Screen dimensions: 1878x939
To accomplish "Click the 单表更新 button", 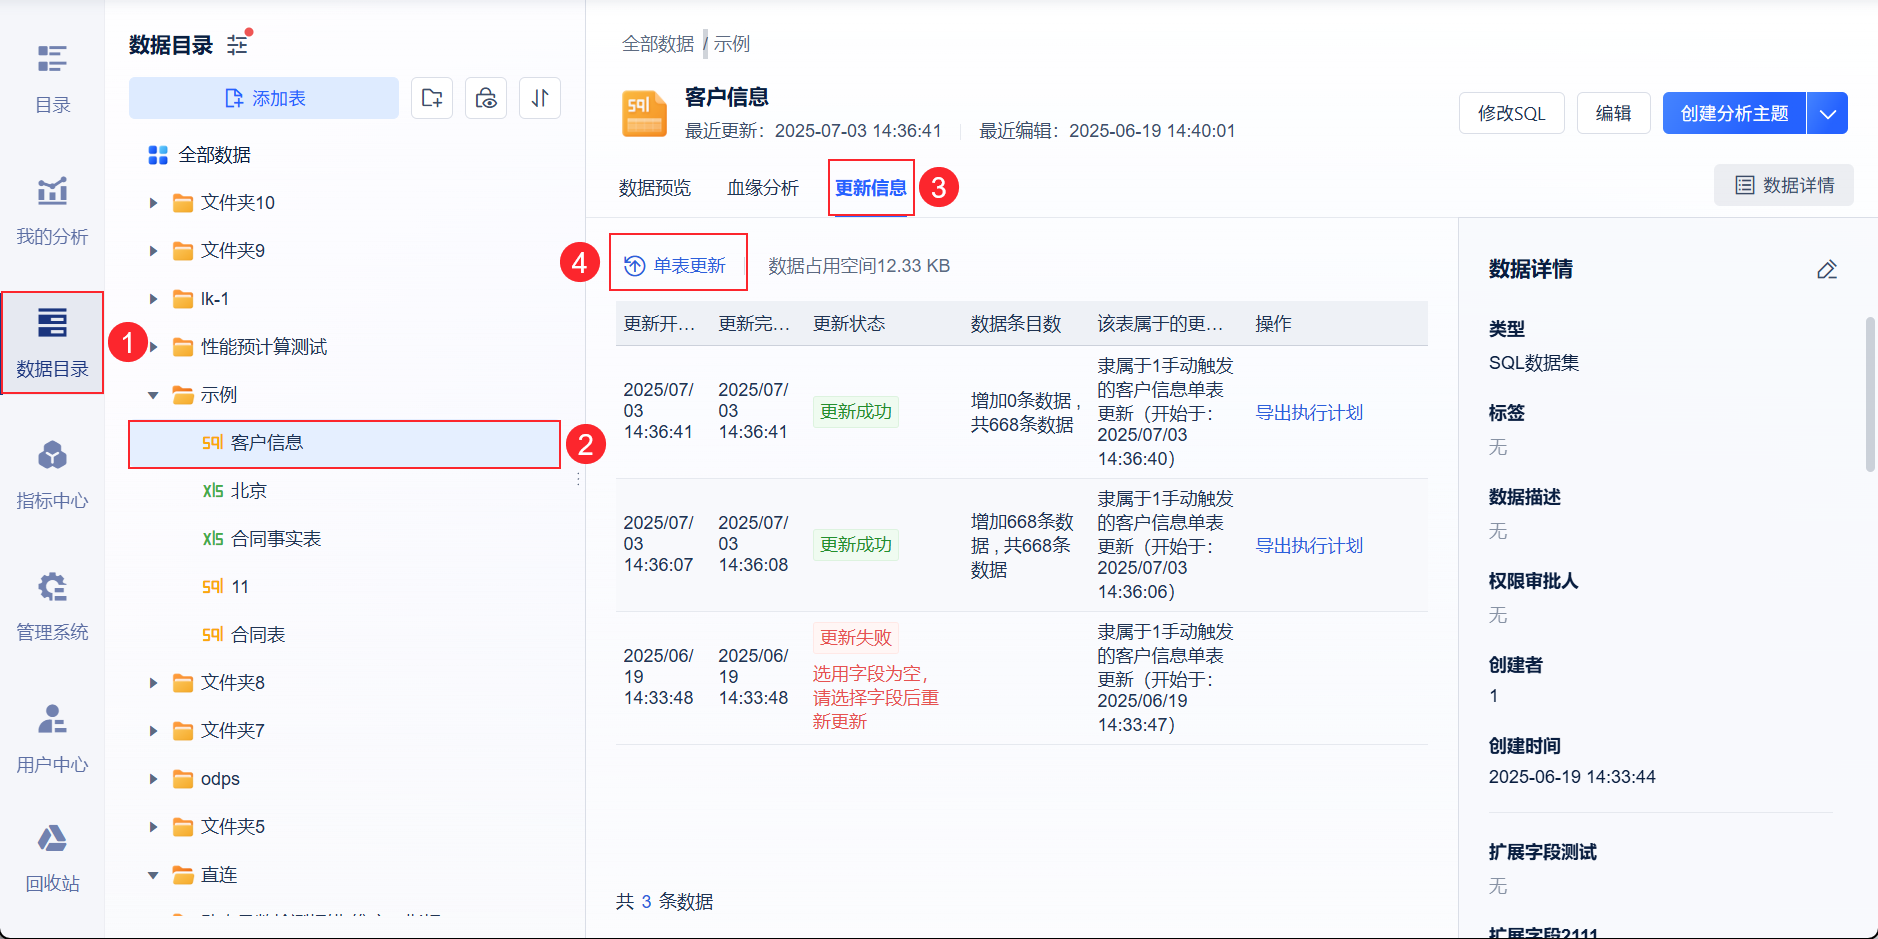I will tap(677, 265).
